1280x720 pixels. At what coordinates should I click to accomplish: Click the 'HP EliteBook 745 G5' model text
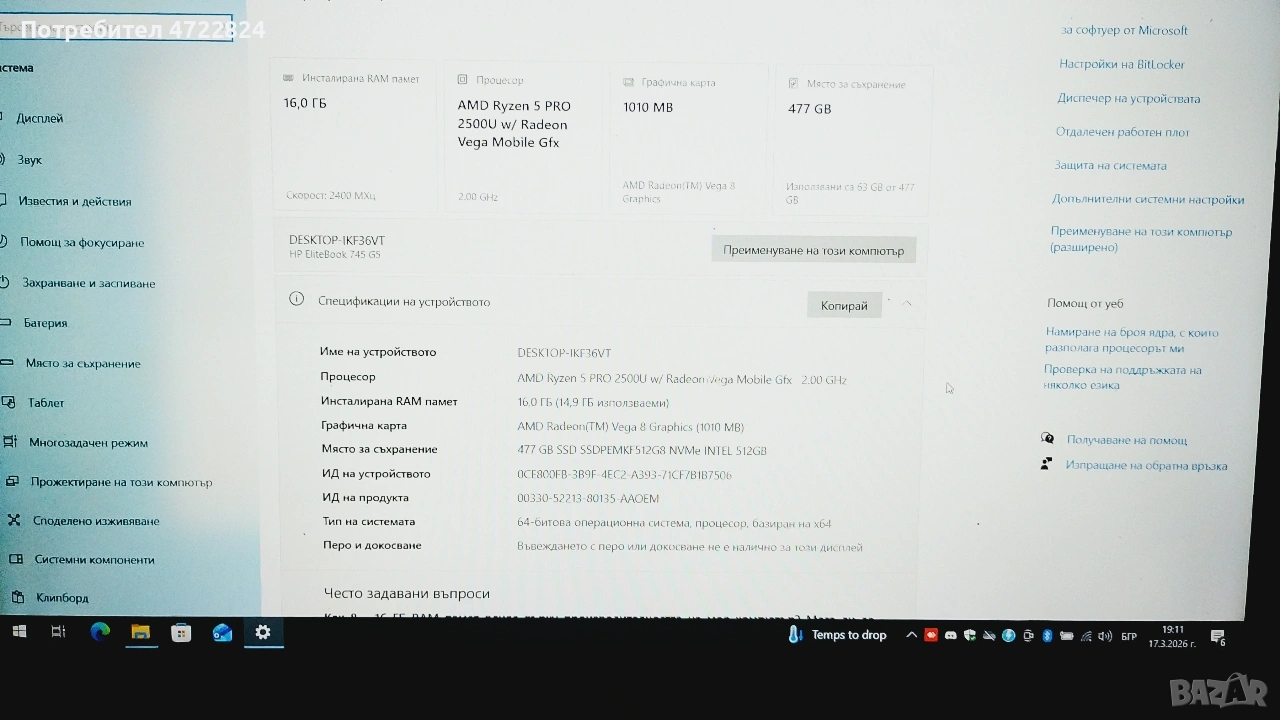pyautogui.click(x=335, y=254)
